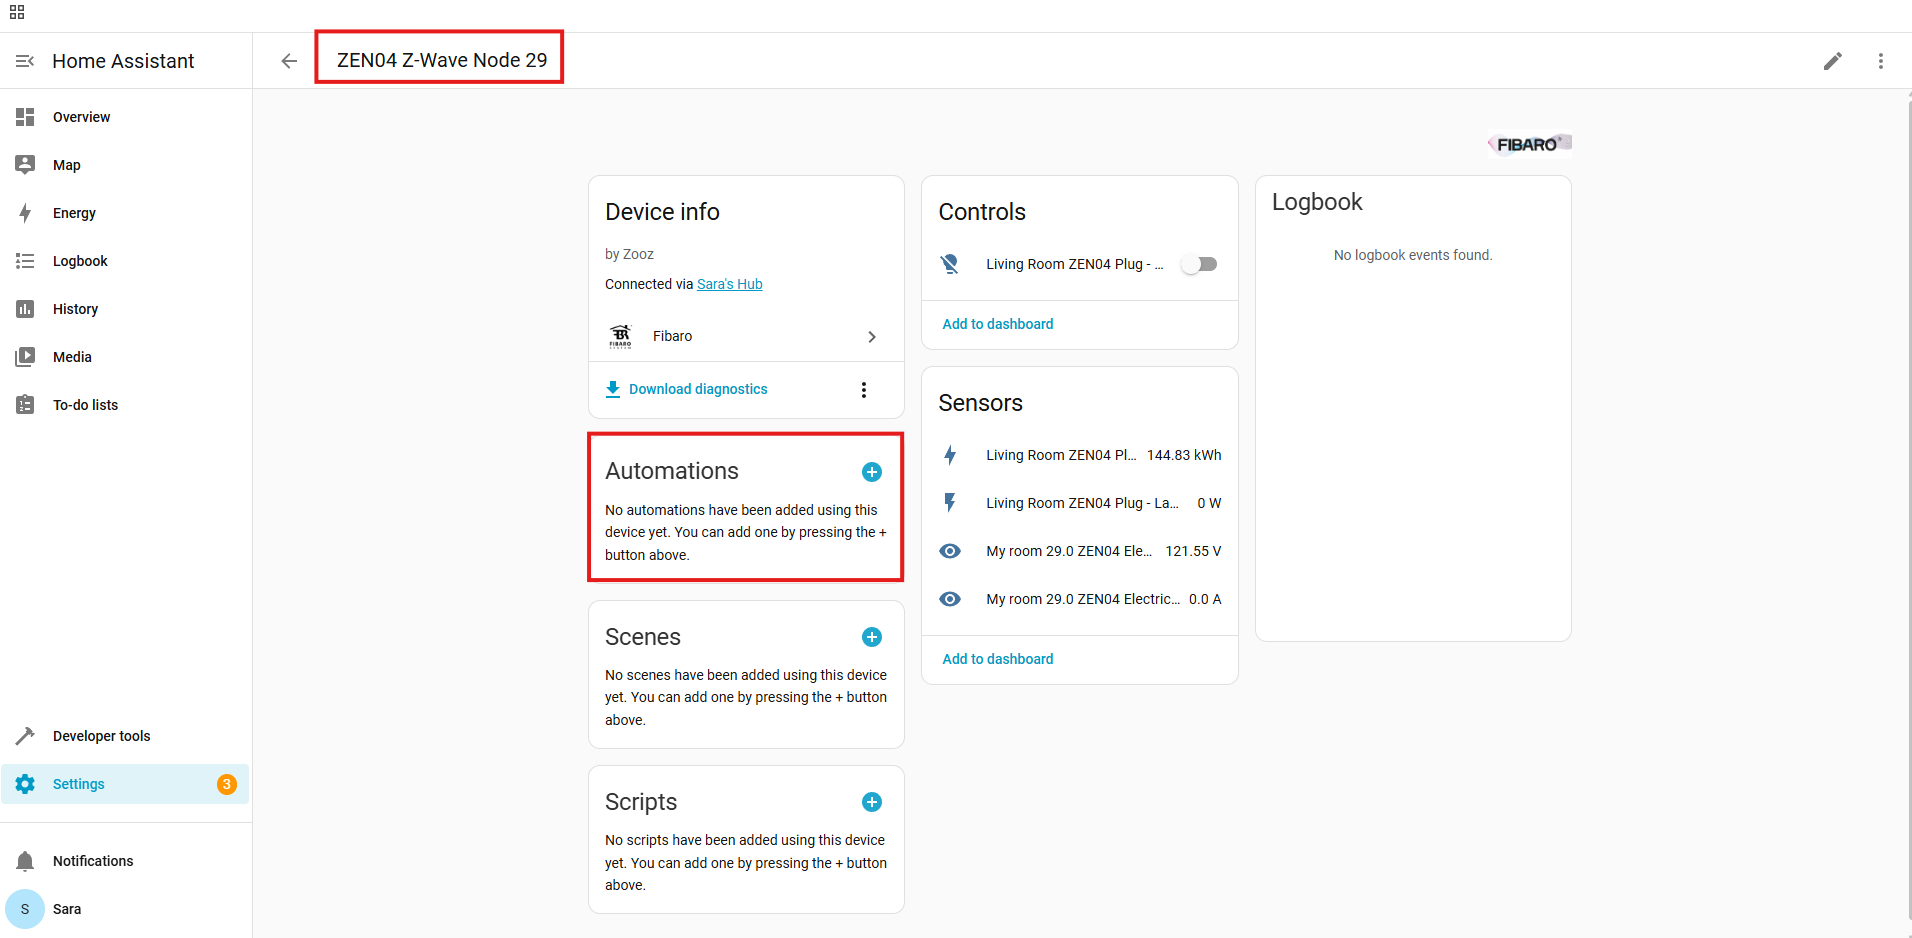Click Download diagnostics
Screen dimensions: 1912x938
click(697, 389)
